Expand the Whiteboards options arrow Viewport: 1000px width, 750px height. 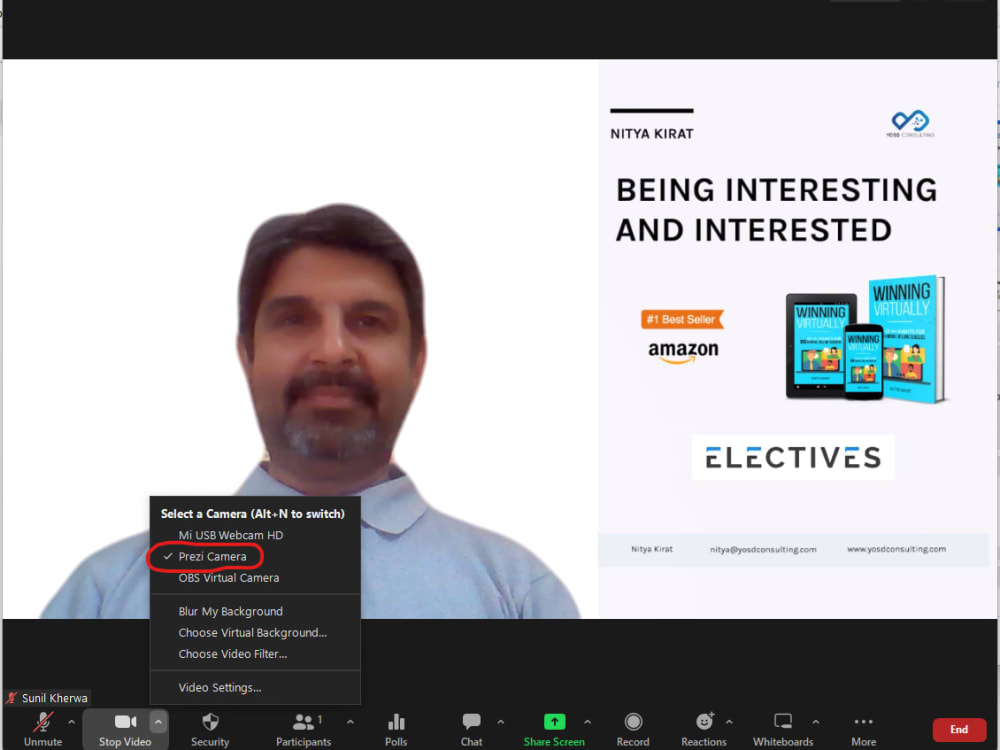pos(816,722)
